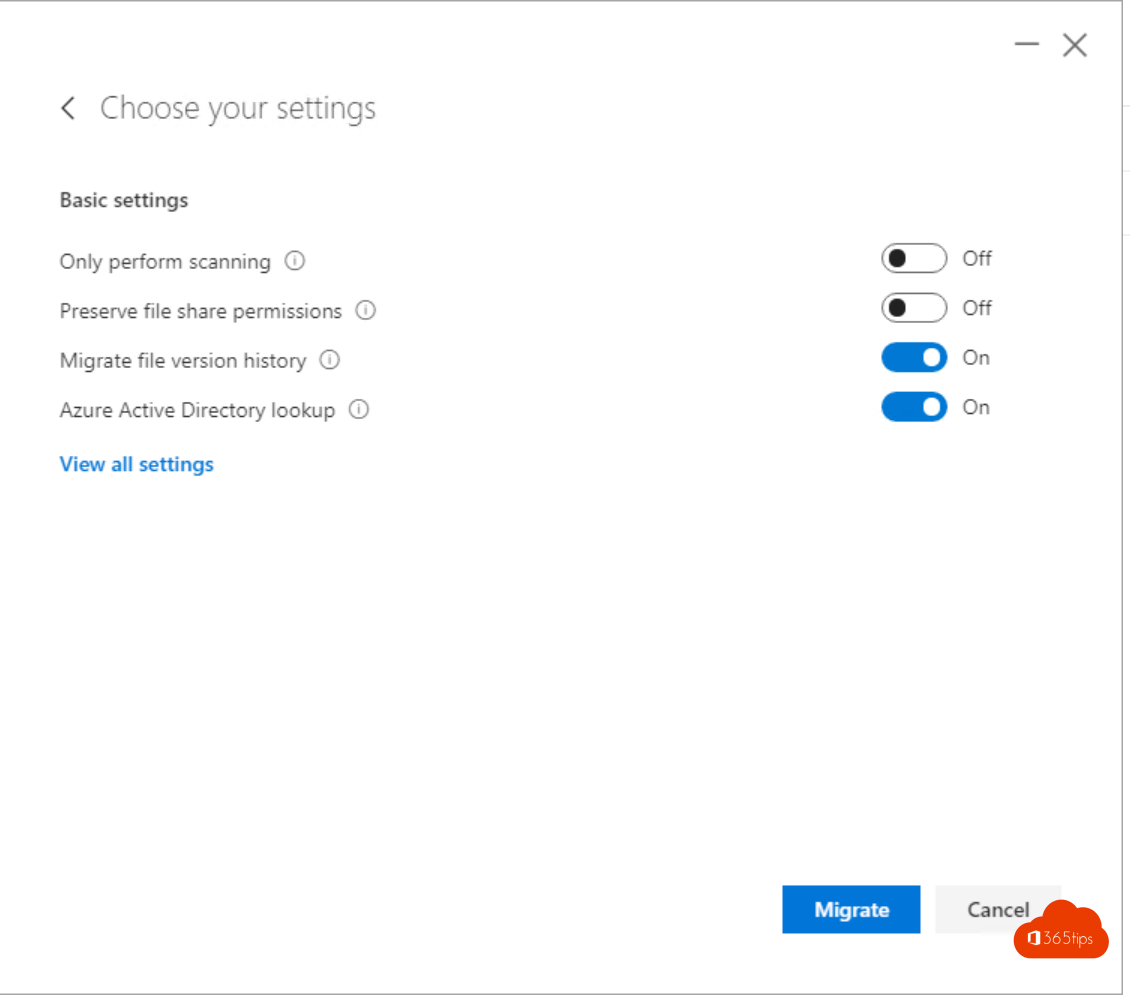Start migration with the Migrate button
The width and height of the screenshot is (1130, 998).
851,909
